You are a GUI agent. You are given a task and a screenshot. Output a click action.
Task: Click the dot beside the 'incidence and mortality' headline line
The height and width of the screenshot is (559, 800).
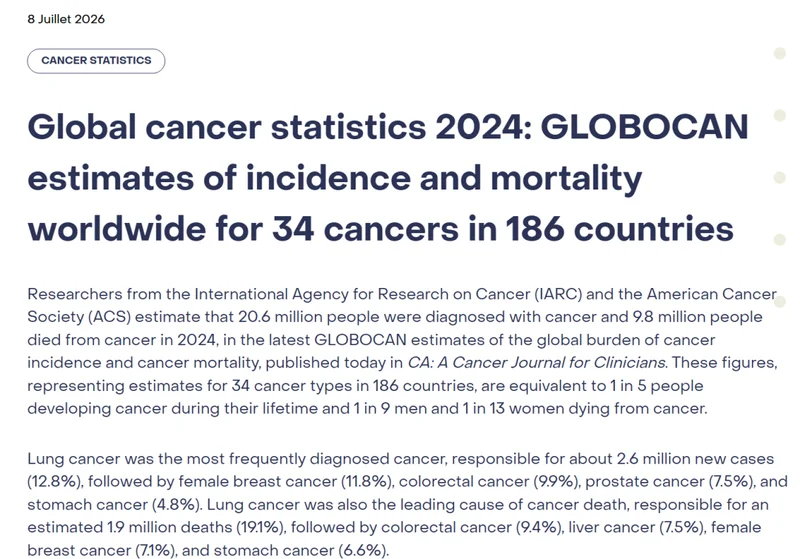[x=780, y=177]
